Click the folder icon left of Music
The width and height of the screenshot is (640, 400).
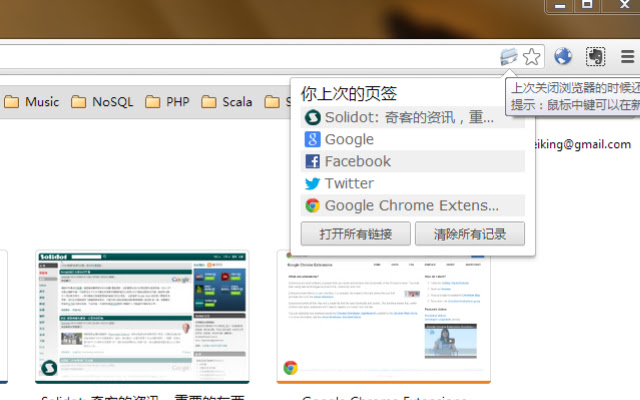[x=11, y=102]
